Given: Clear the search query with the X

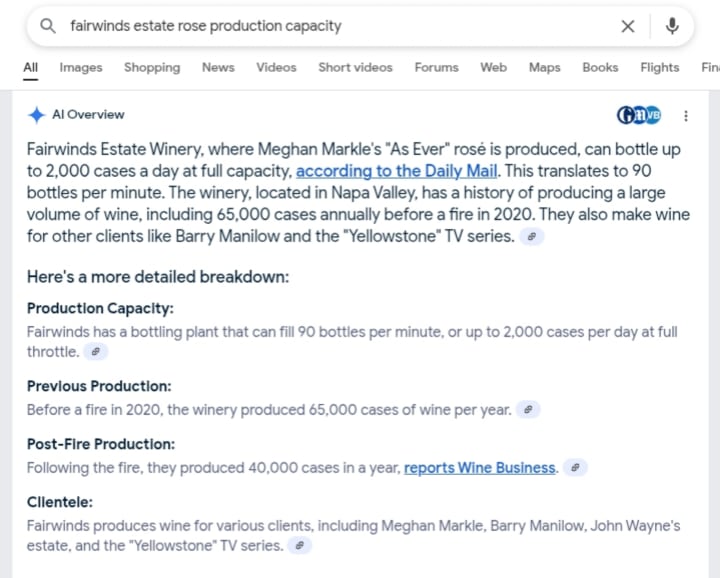Looking at the screenshot, I should (x=628, y=26).
